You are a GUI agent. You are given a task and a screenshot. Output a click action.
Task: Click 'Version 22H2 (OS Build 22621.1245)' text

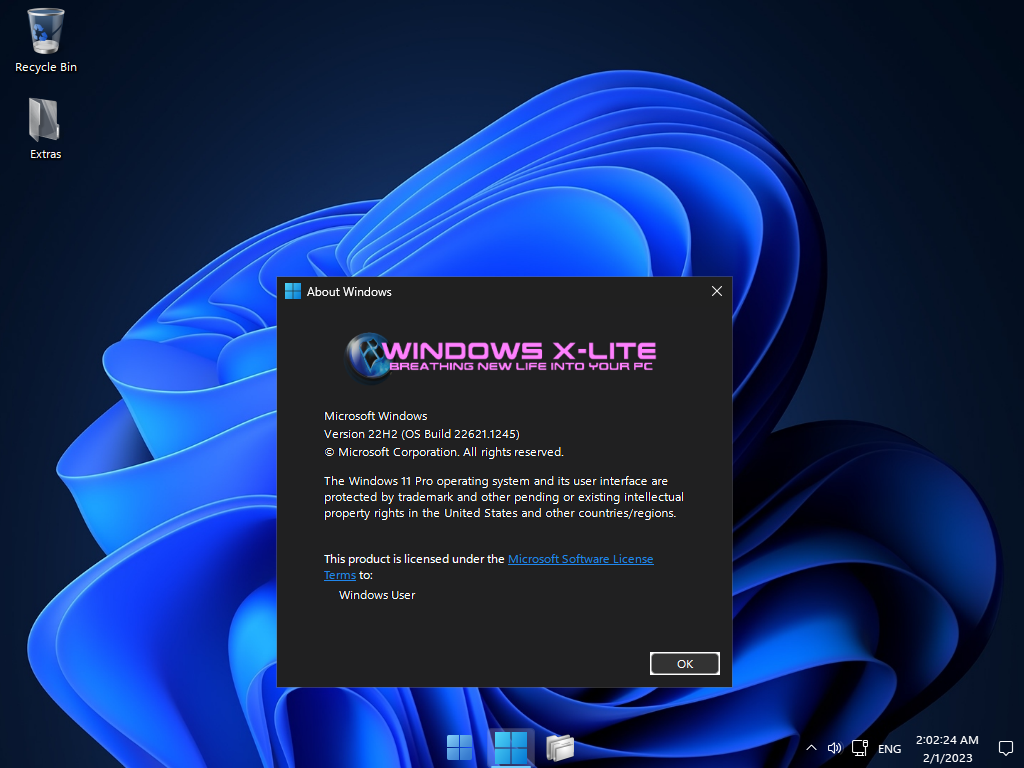pos(422,434)
